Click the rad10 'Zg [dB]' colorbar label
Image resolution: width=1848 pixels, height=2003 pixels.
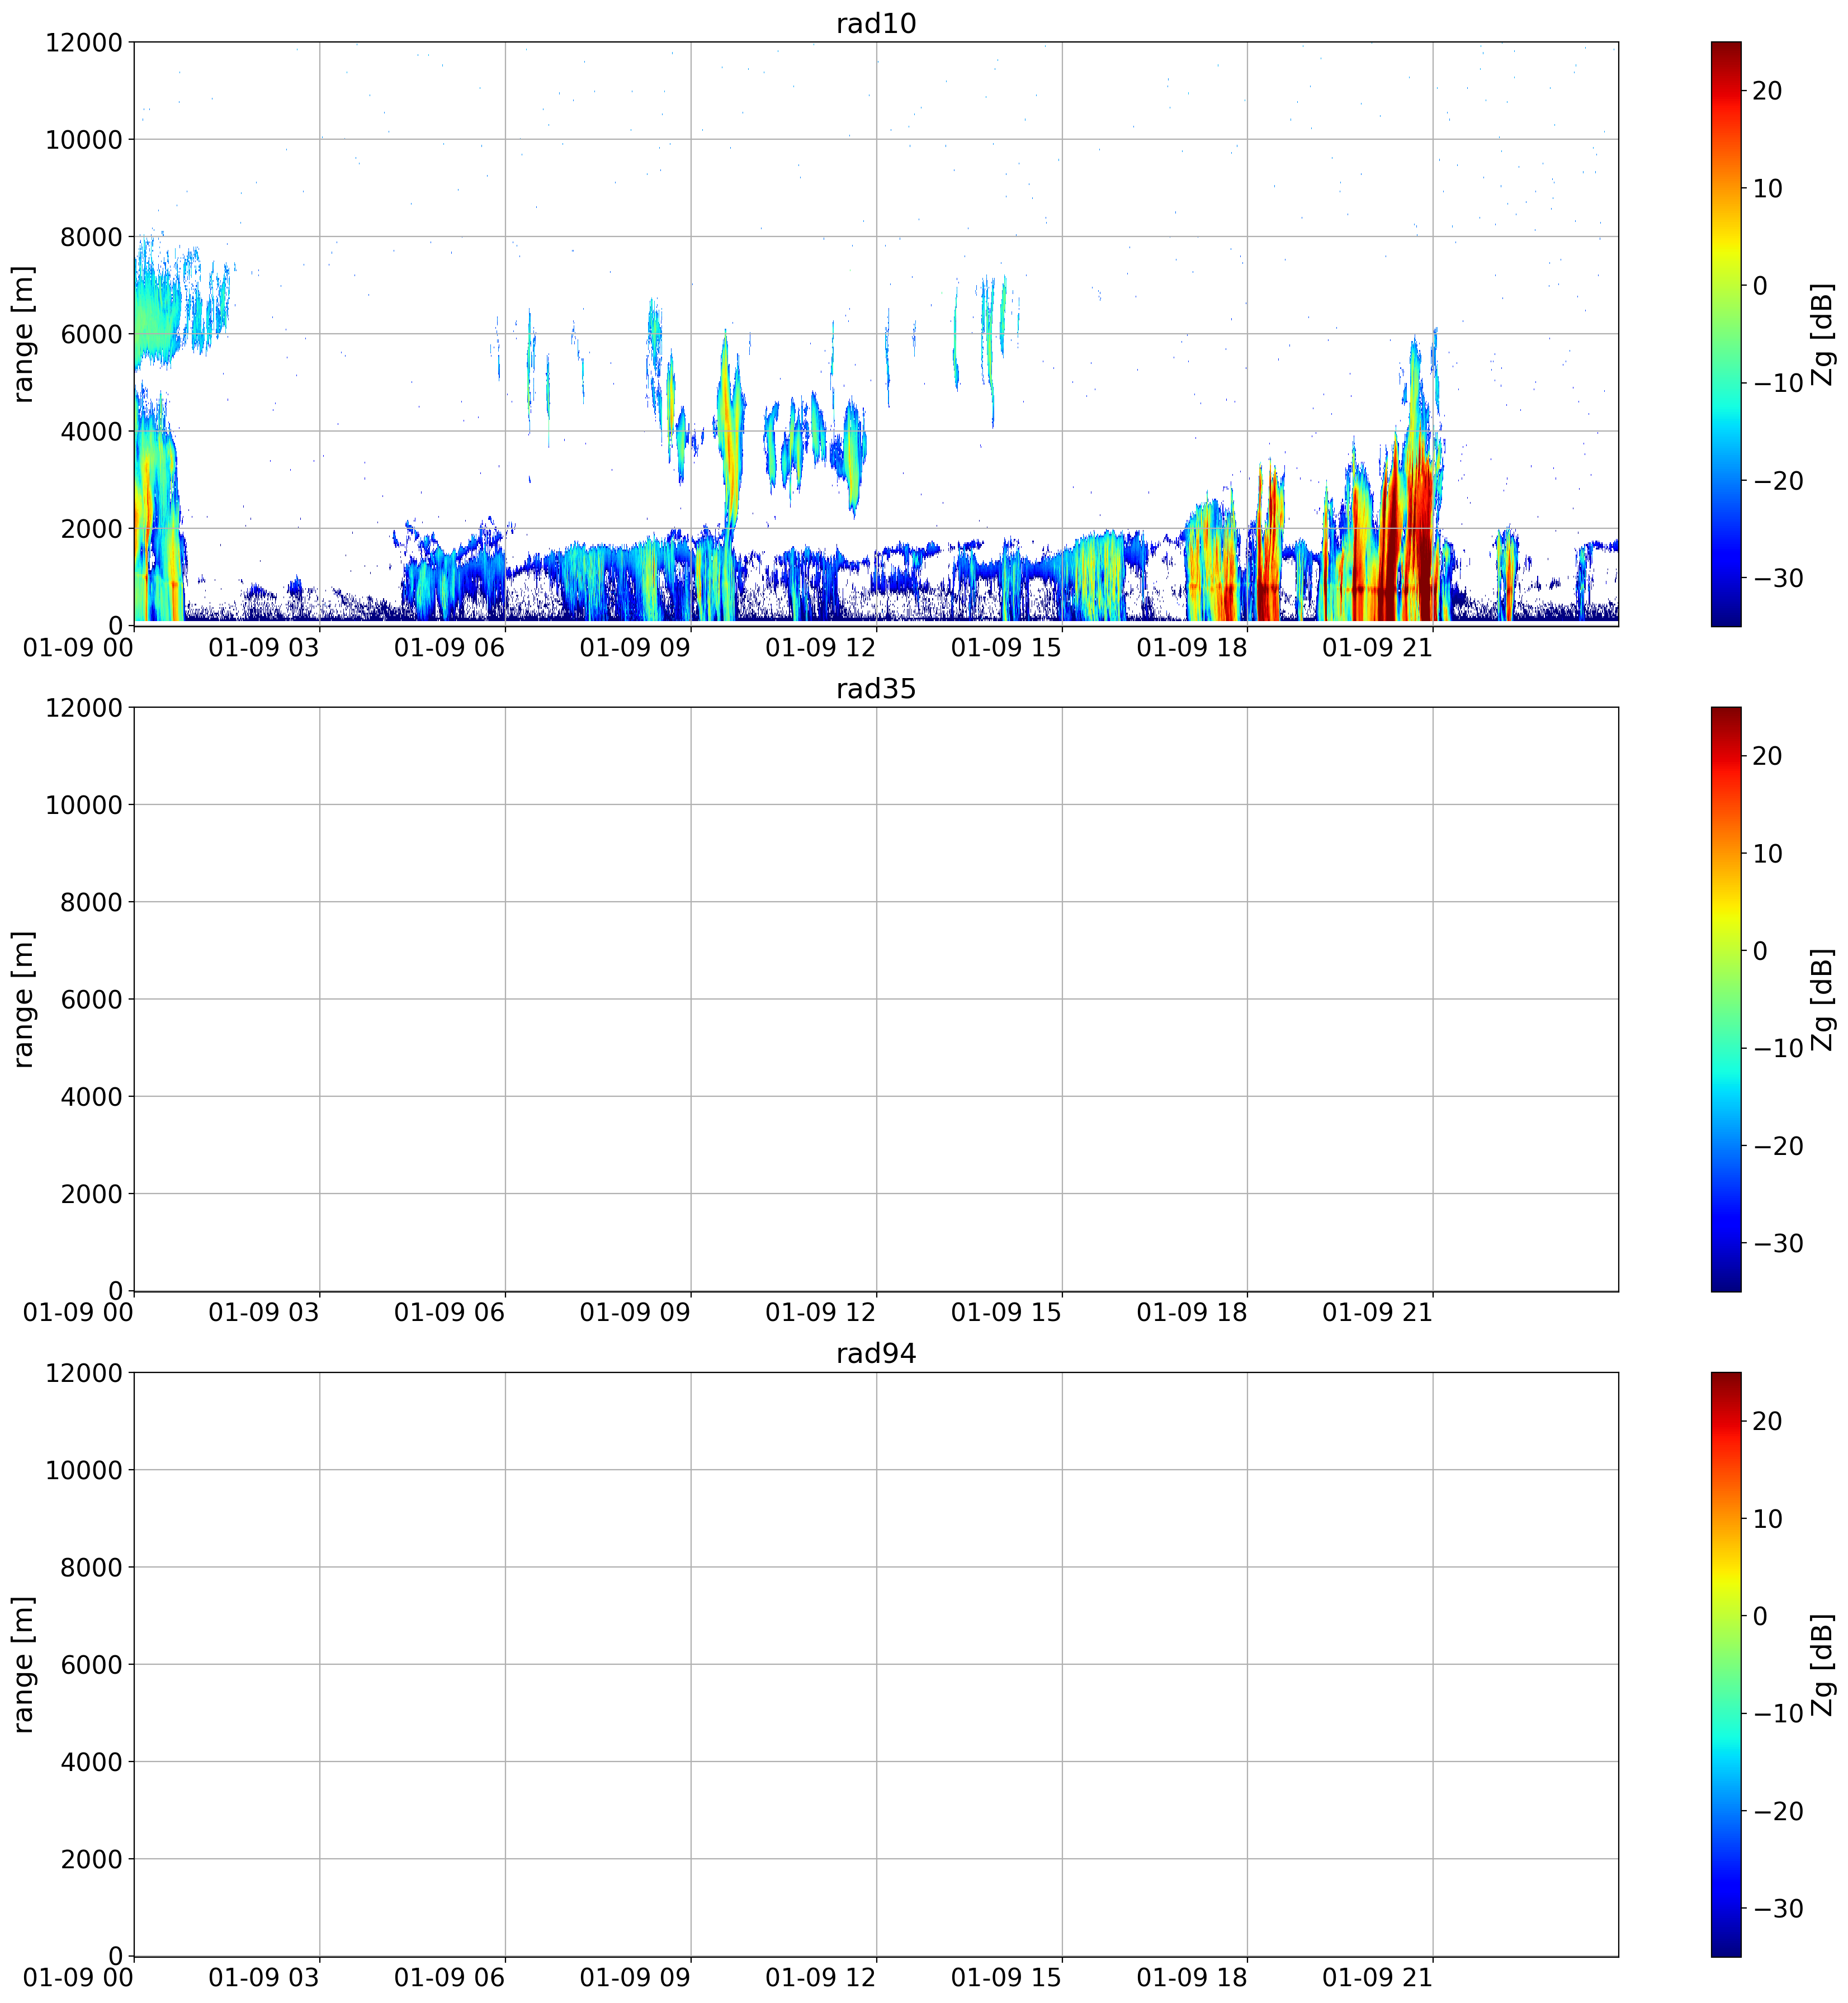click(x=1822, y=334)
